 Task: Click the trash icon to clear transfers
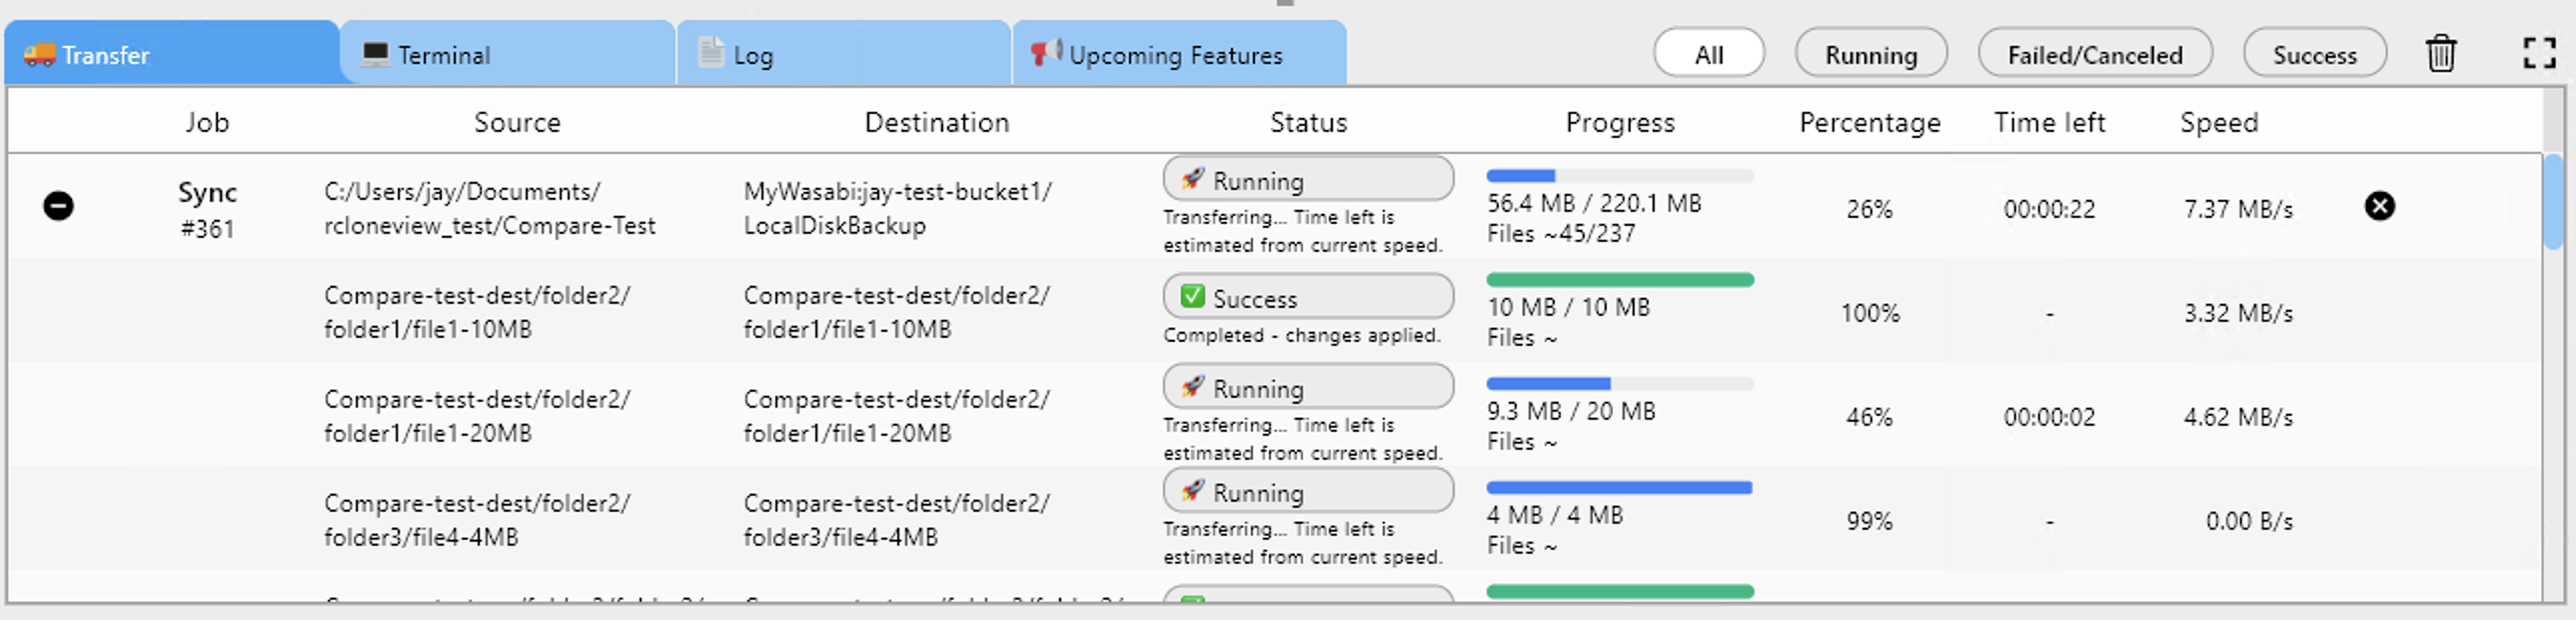pyautogui.click(x=2441, y=53)
